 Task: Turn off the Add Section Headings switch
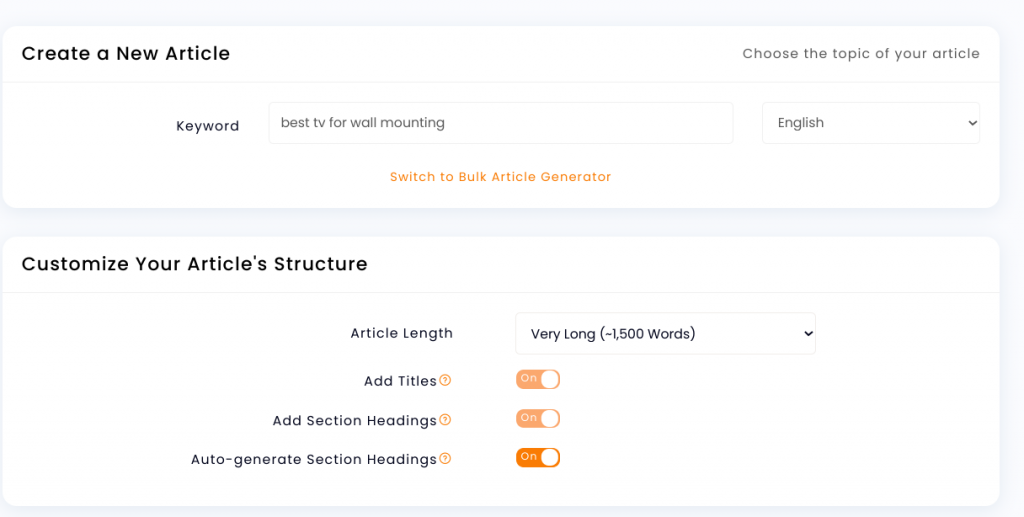tap(538, 418)
